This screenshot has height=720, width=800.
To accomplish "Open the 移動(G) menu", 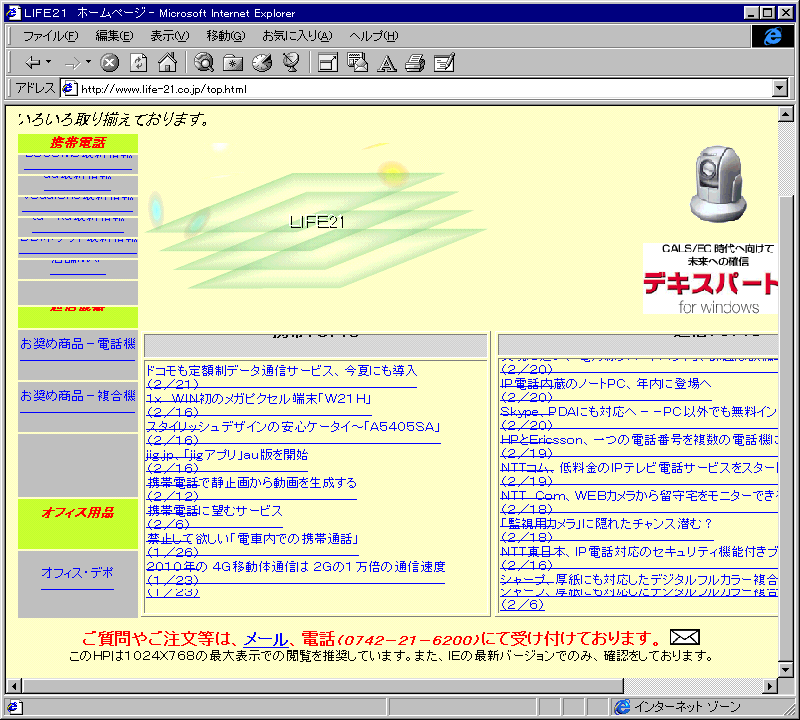I will point(226,36).
